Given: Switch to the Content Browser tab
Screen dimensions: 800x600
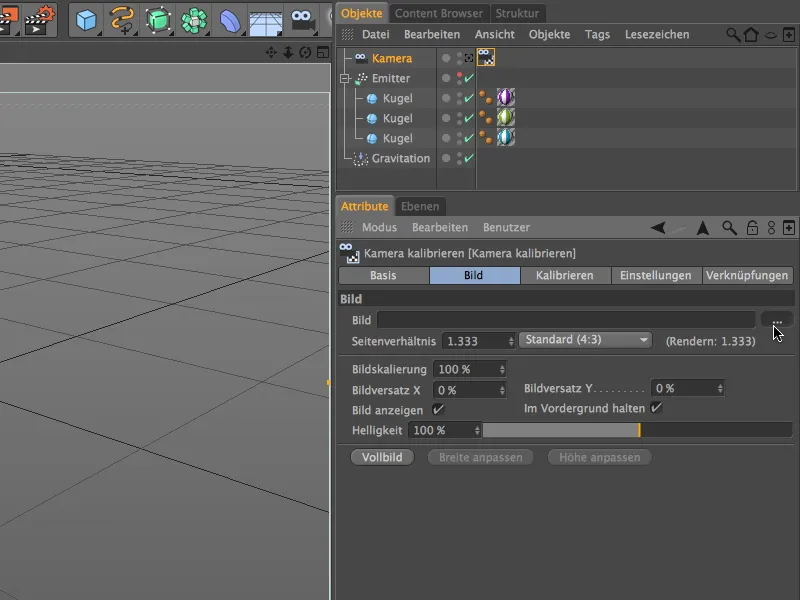Looking at the screenshot, I should pos(438,13).
